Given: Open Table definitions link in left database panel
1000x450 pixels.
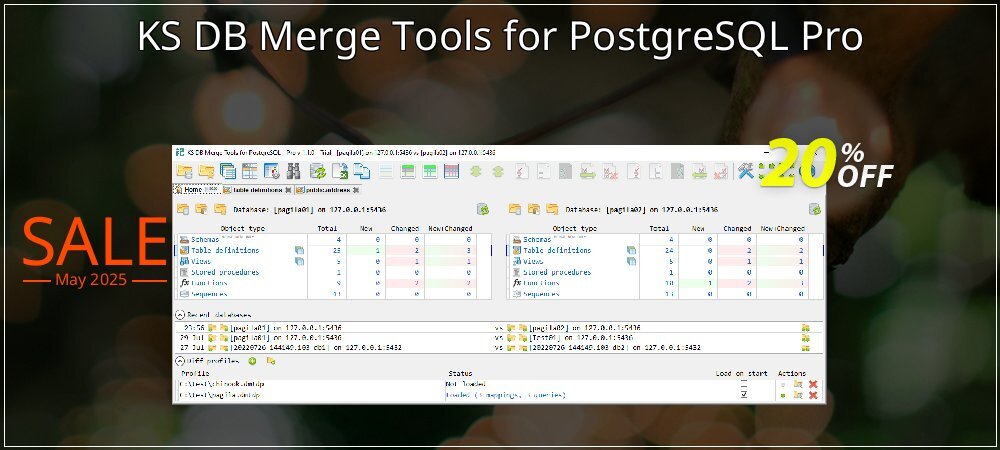Looking at the screenshot, I should tap(224, 250).
